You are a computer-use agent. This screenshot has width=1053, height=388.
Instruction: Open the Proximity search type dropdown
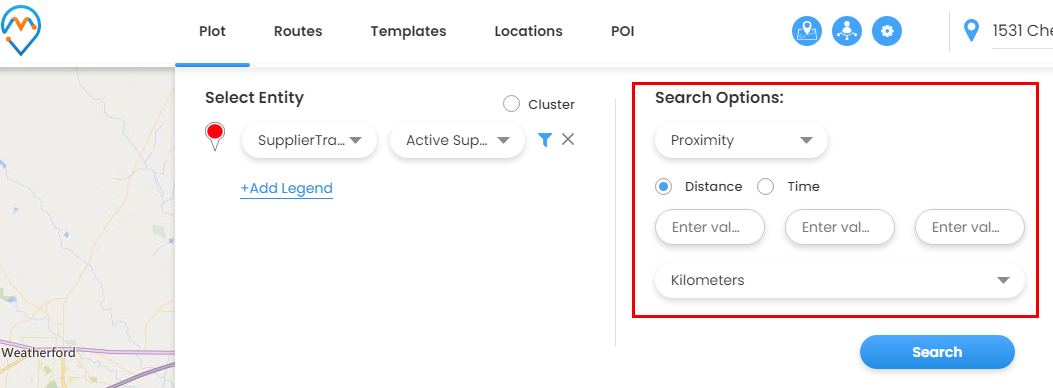[x=741, y=140]
